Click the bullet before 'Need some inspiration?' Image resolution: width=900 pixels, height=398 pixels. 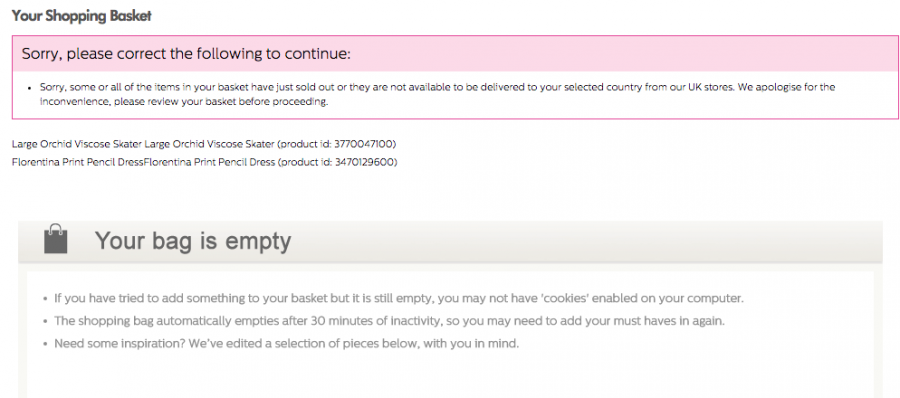pyautogui.click(x=46, y=345)
